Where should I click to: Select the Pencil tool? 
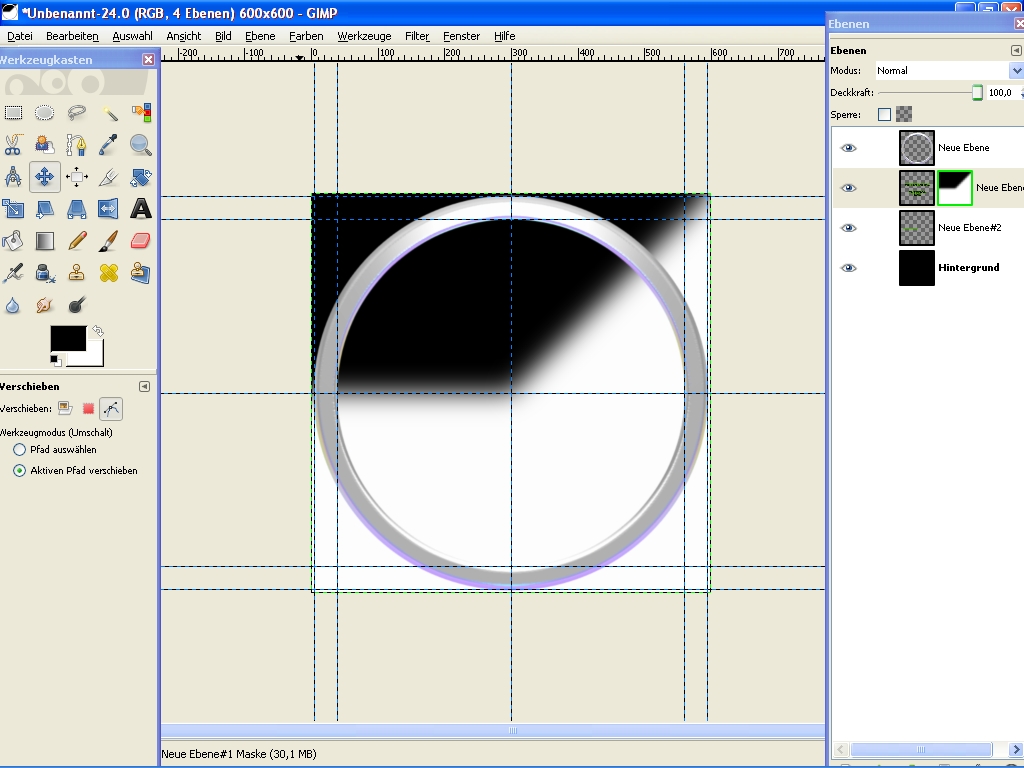(76, 241)
